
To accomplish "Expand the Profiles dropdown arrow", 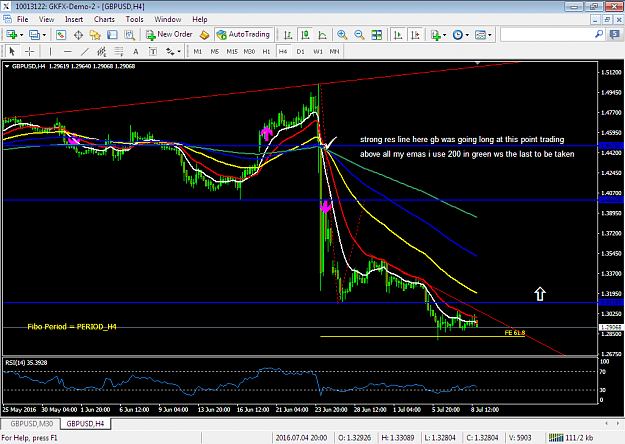I will [44, 35].
